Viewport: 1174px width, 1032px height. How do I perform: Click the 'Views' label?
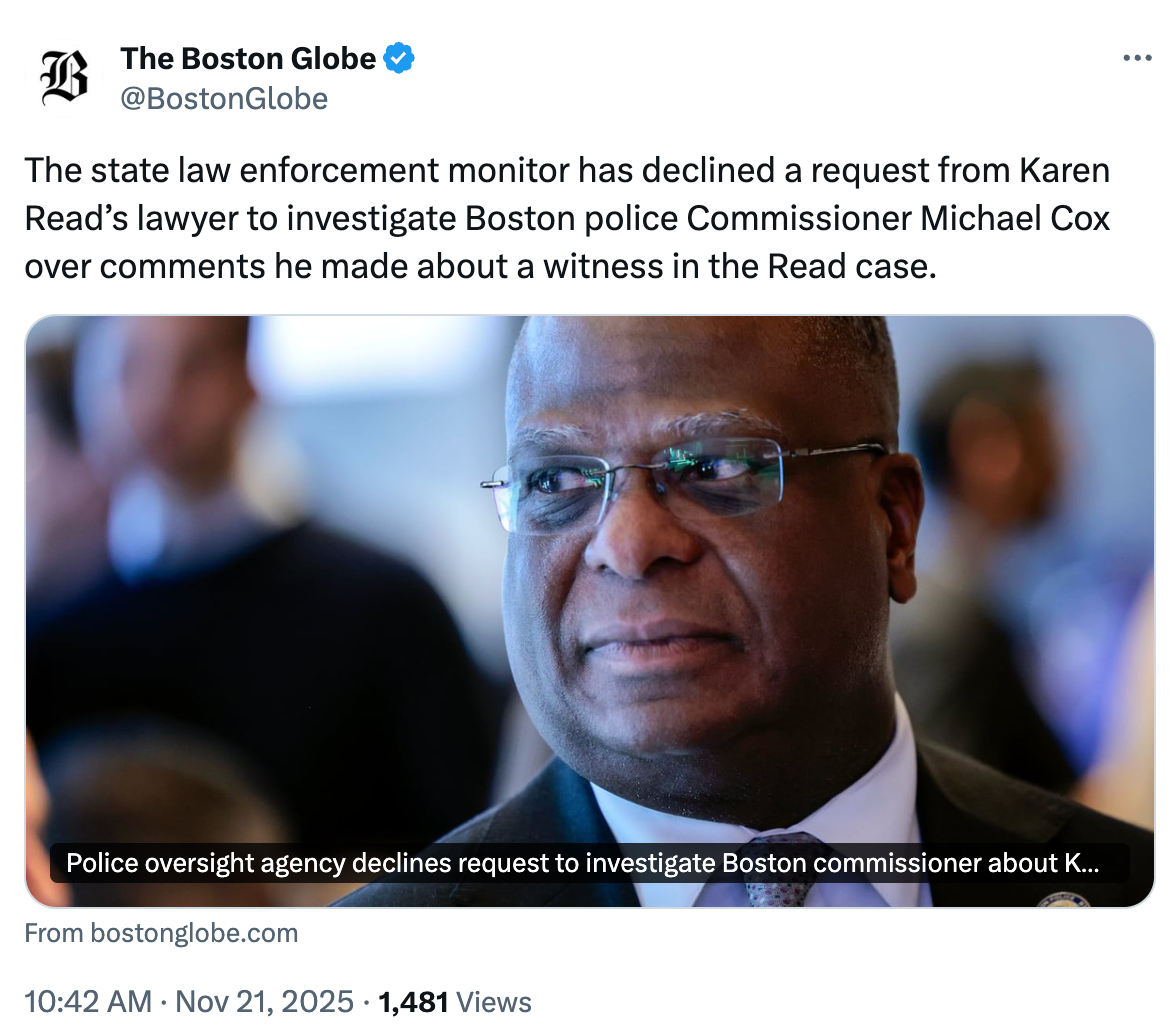[x=493, y=1001]
